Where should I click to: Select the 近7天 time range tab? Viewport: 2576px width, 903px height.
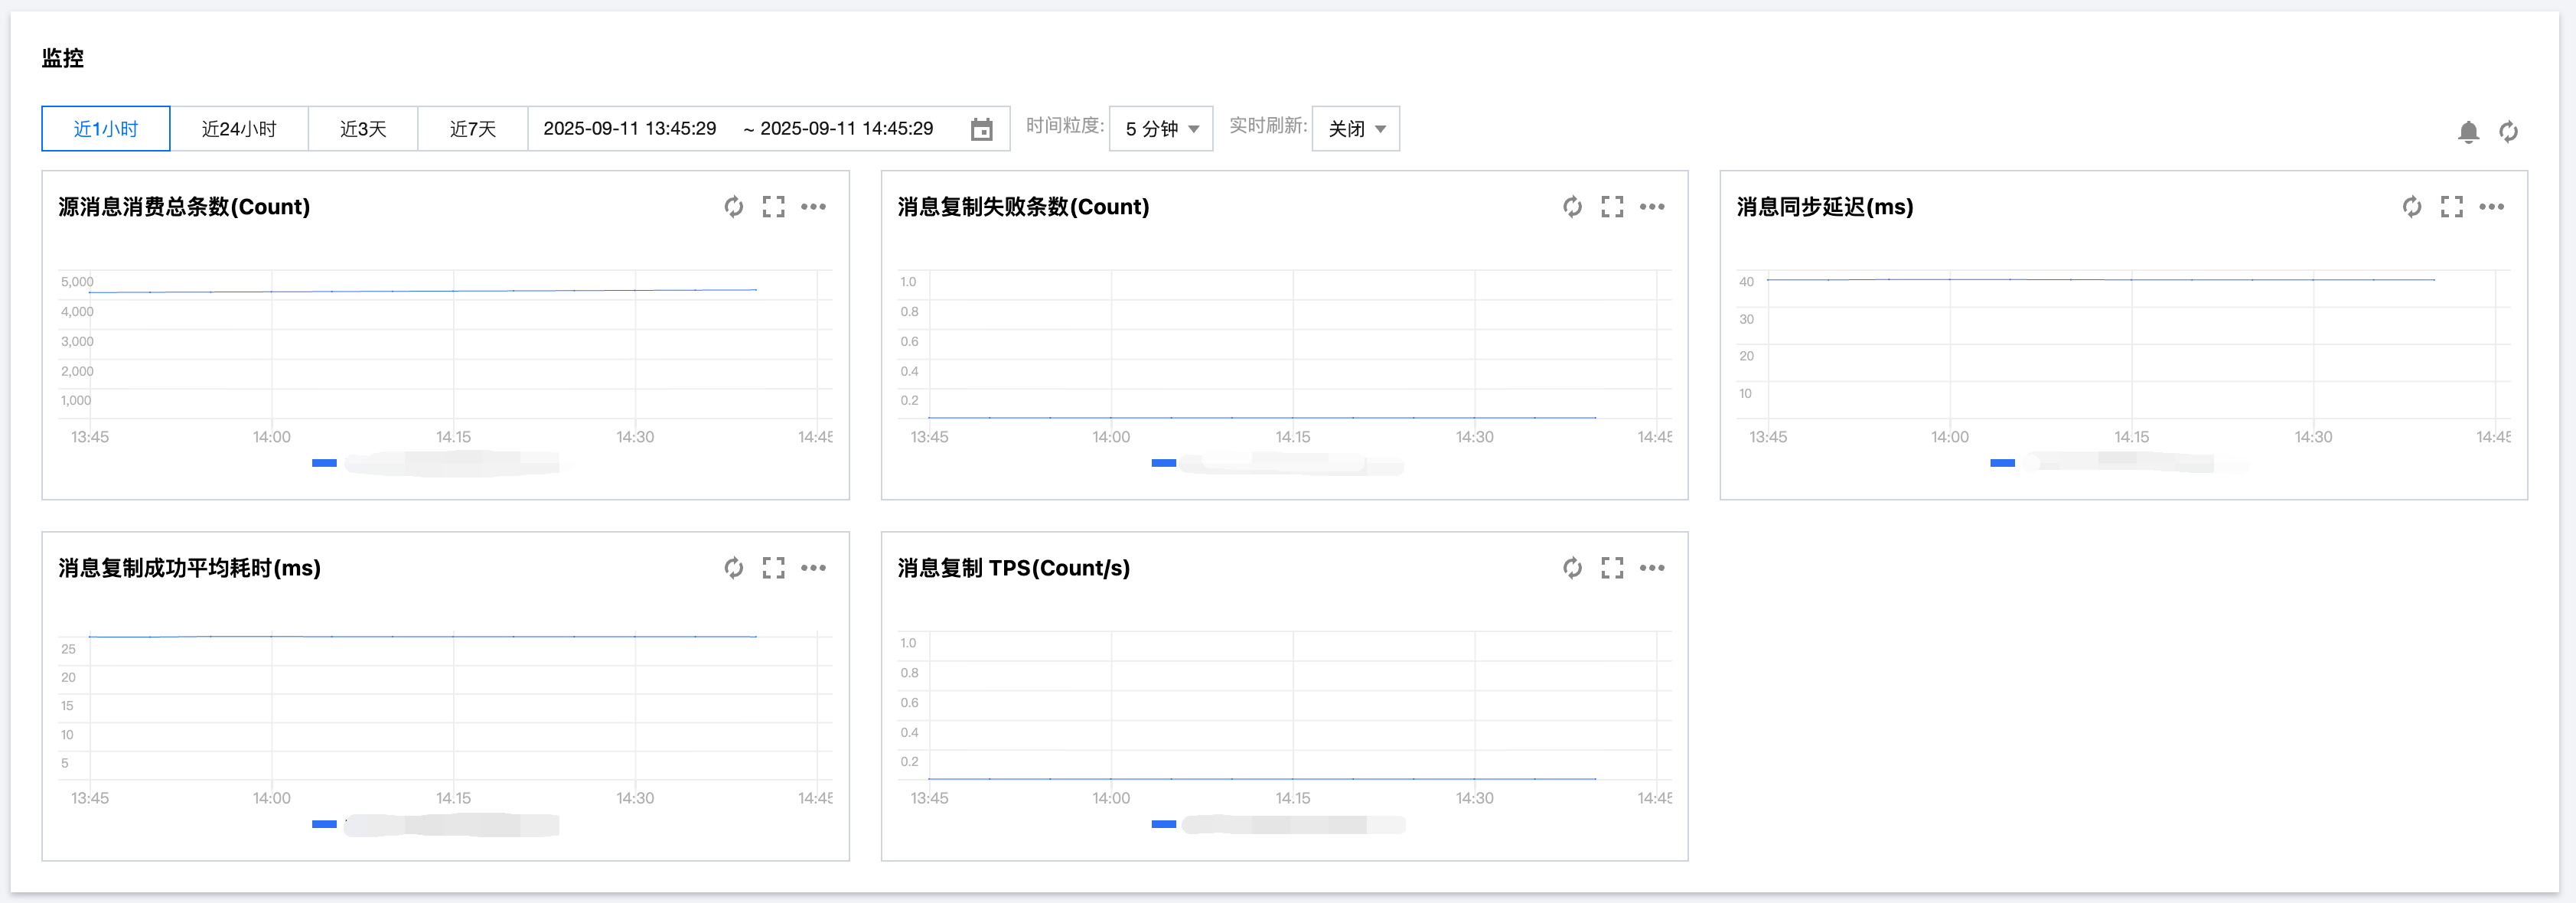point(472,129)
